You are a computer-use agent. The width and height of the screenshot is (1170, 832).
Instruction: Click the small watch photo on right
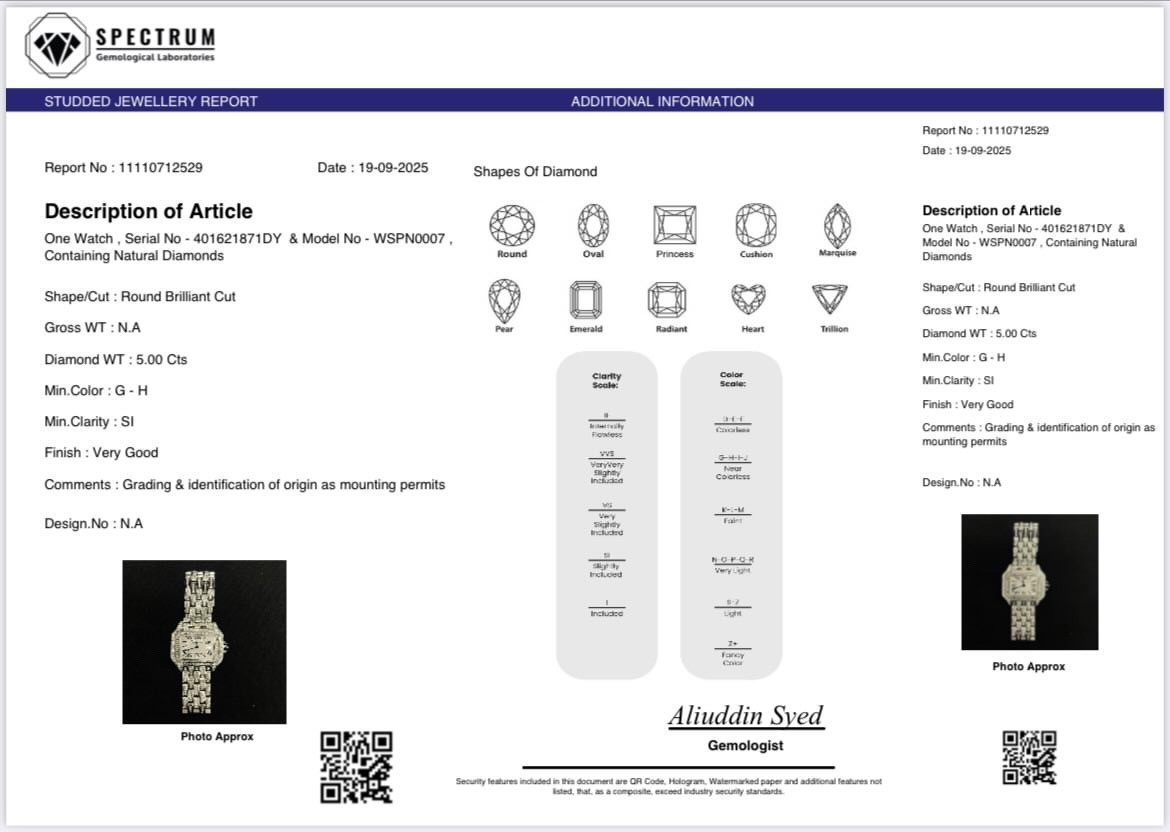click(1029, 582)
